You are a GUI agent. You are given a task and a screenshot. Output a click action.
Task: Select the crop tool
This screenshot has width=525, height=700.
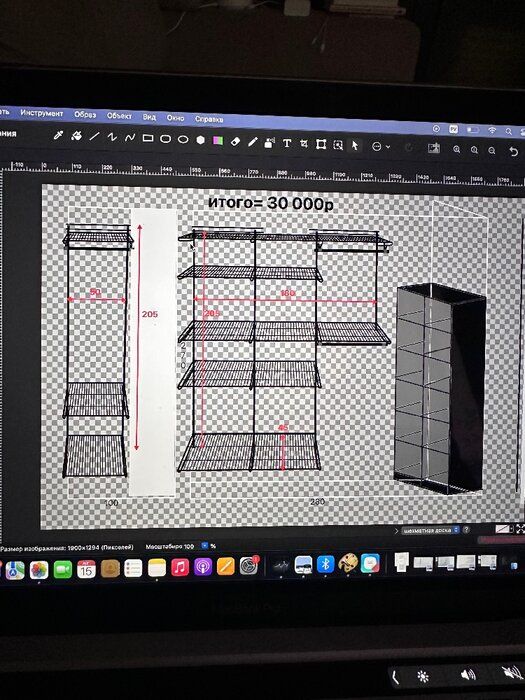point(304,144)
